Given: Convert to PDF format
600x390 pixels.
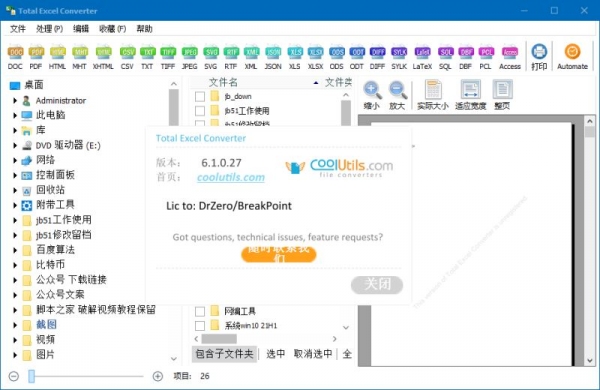Looking at the screenshot, I should click(x=36, y=57).
